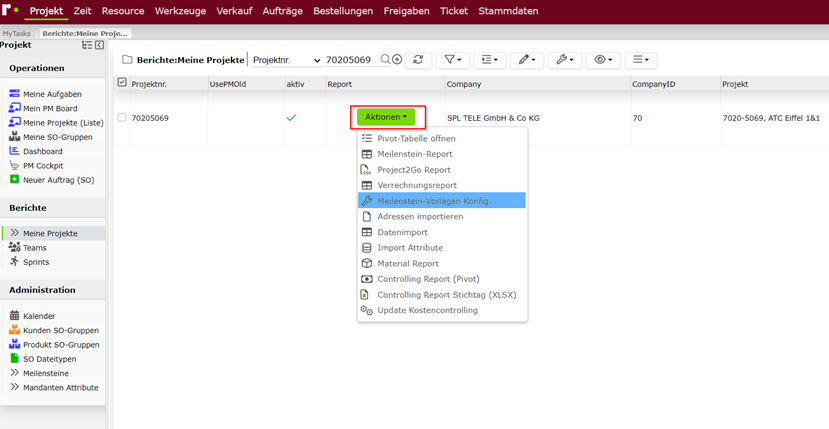Open the Freigaben menu
829x429 pixels.
point(407,11)
